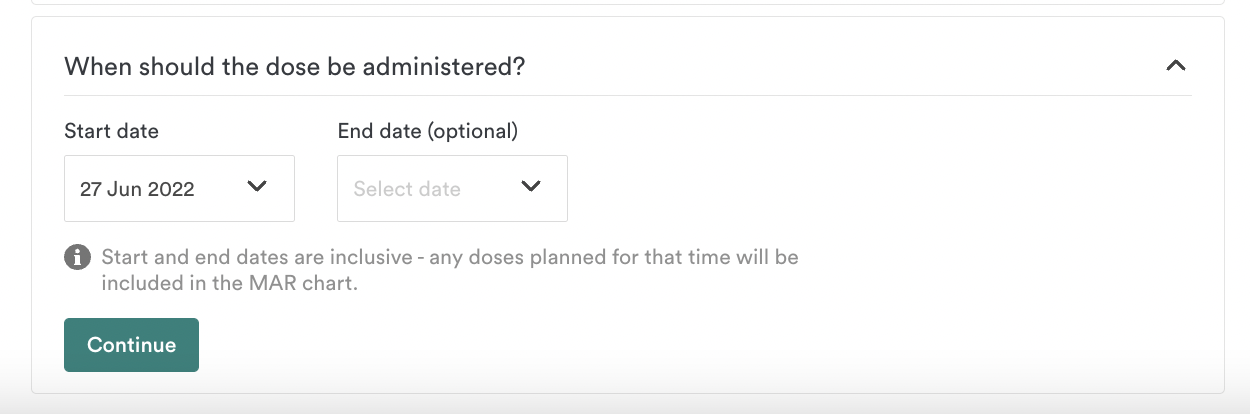
Task: Click the End date (optional) label
Action: 428,130
